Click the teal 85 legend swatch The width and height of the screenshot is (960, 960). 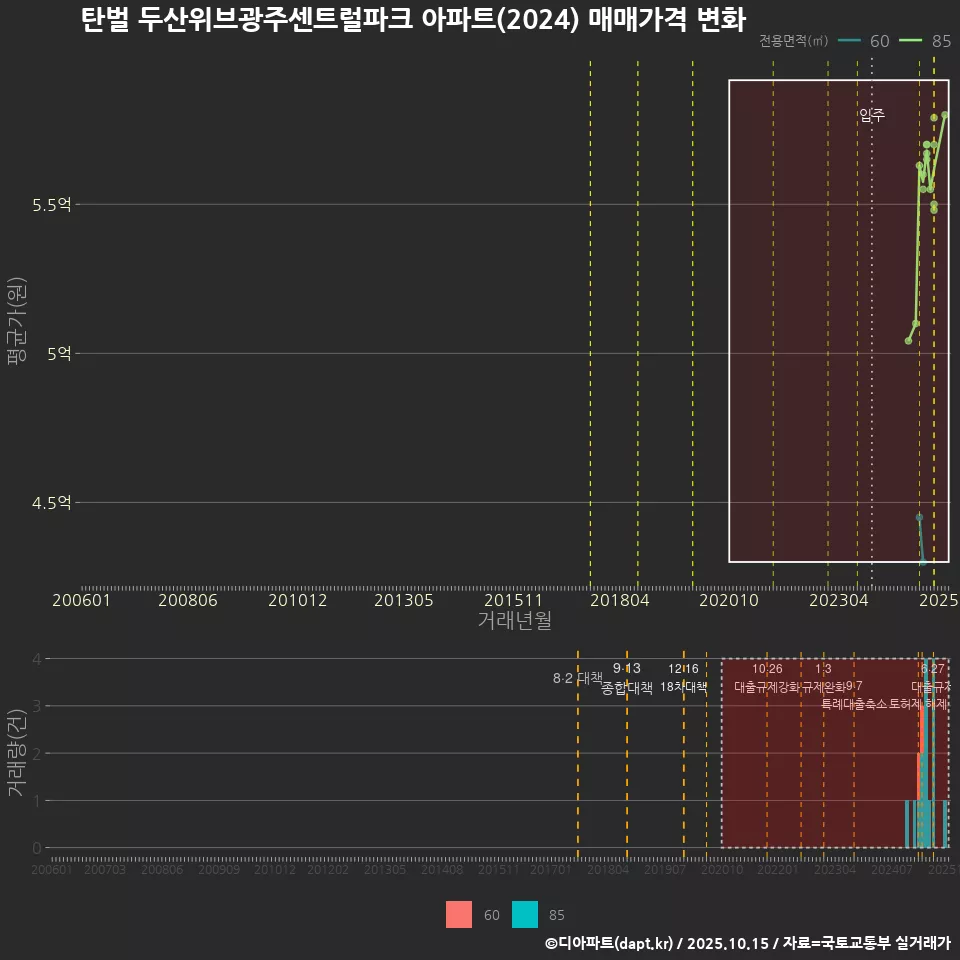(x=525, y=915)
